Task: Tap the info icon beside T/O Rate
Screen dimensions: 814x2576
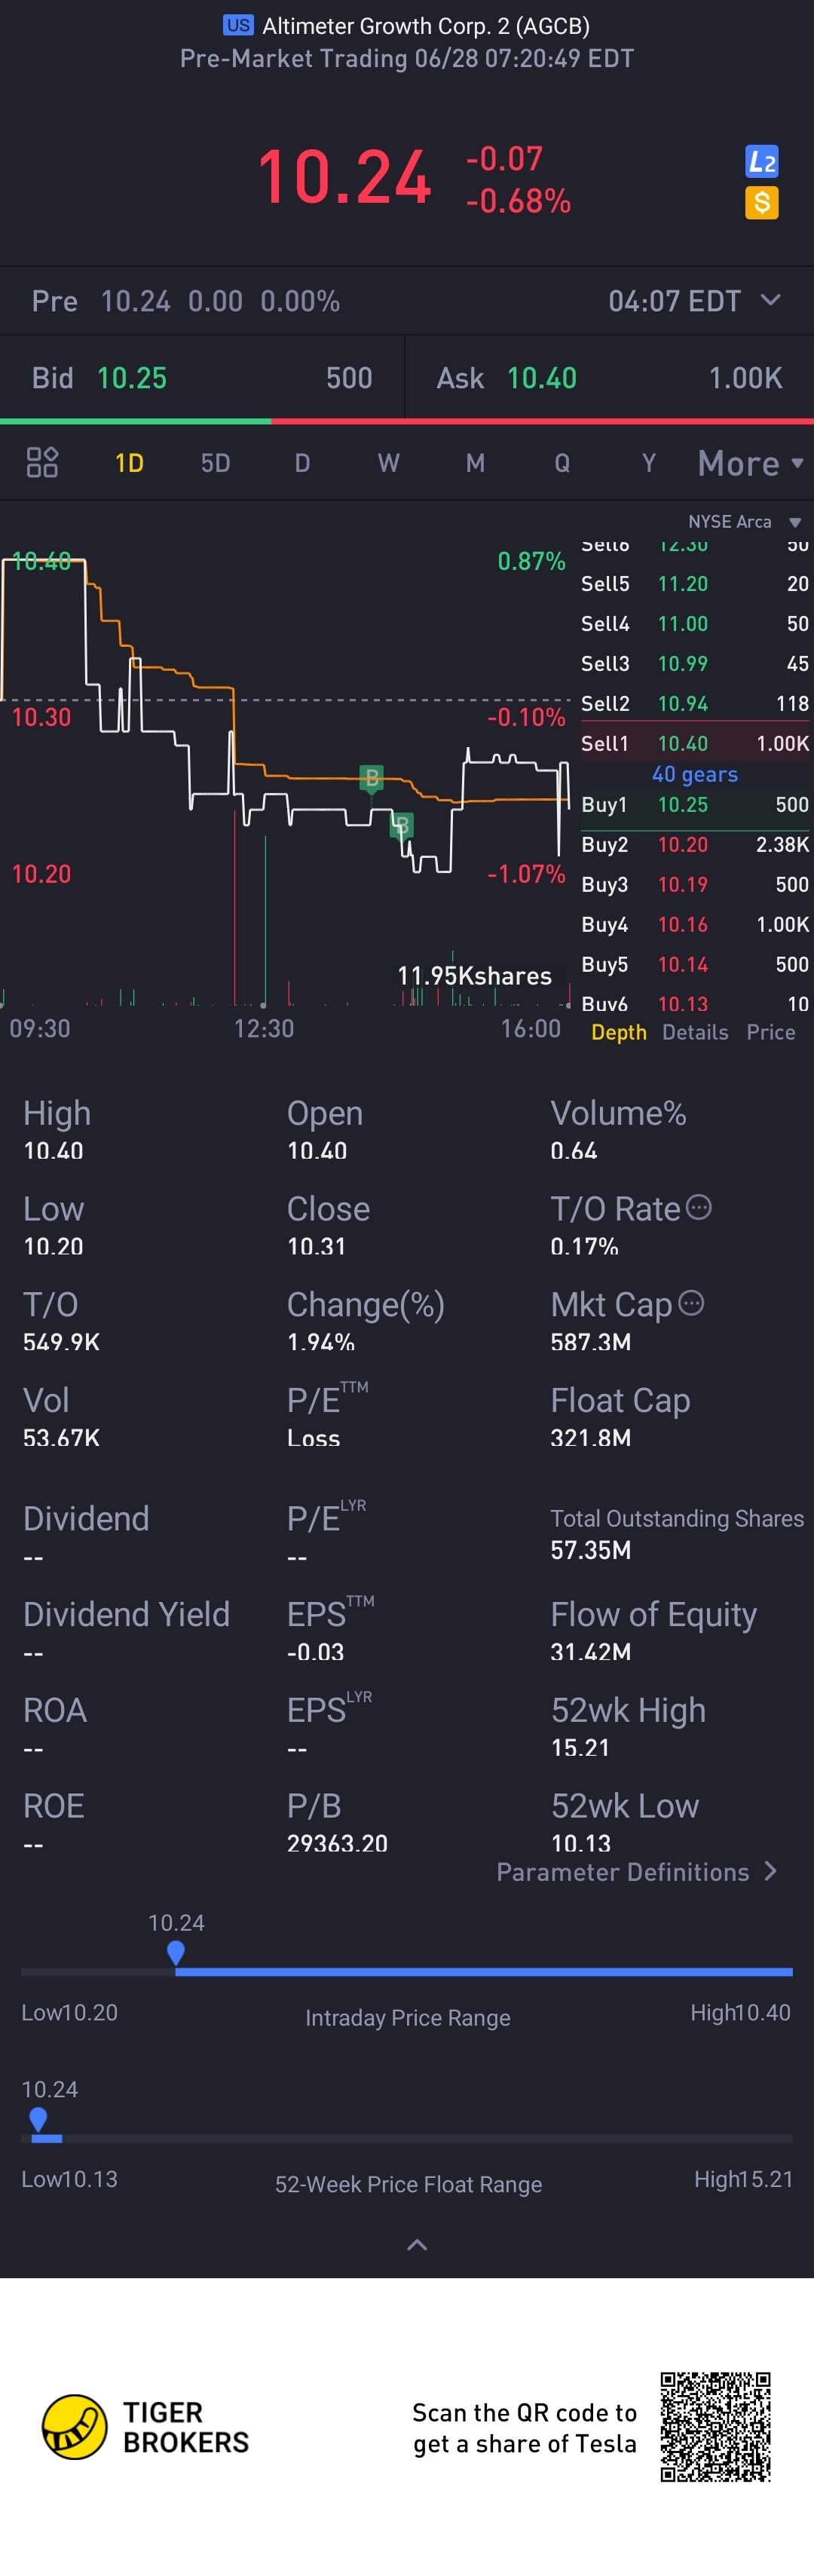Action: click(699, 1207)
